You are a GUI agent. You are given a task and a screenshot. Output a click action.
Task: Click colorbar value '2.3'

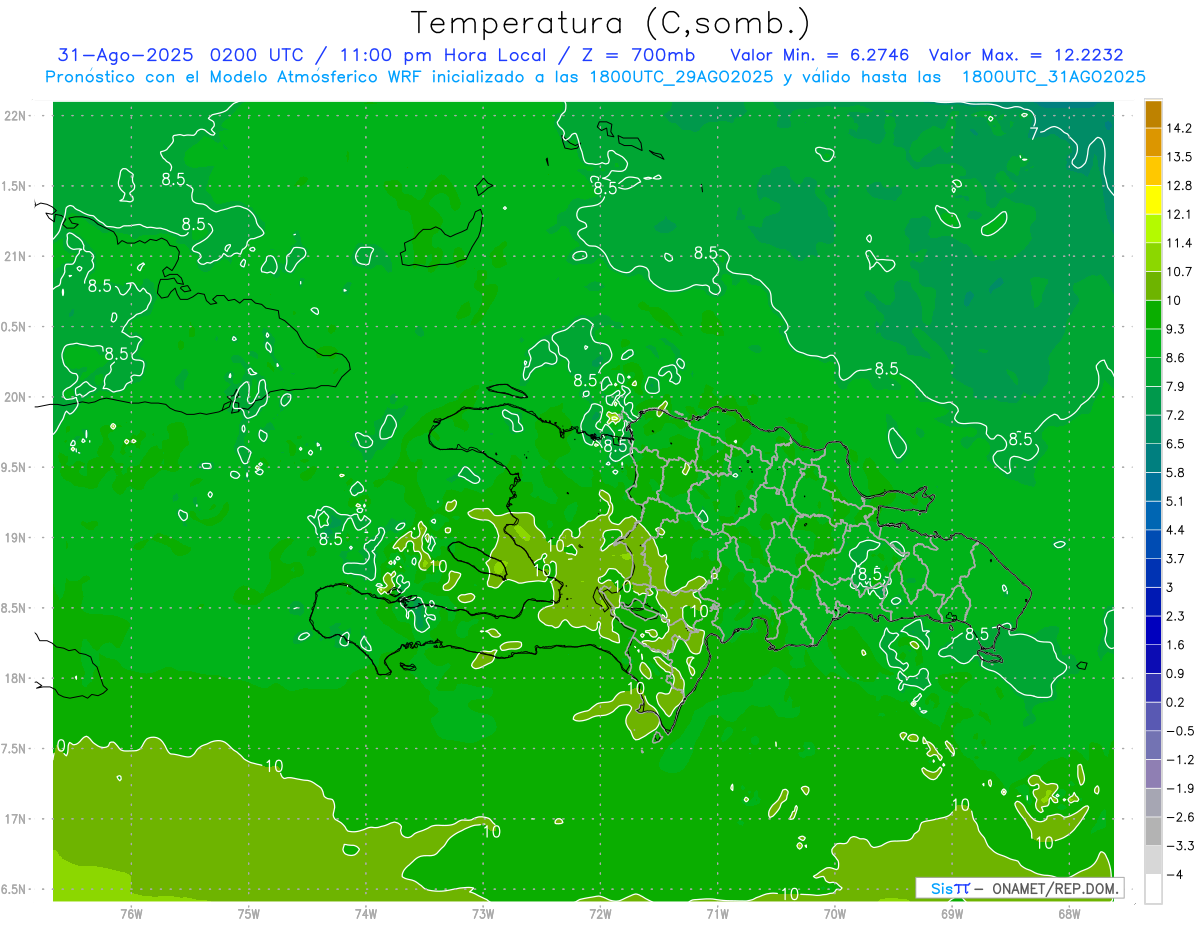[1176, 616]
